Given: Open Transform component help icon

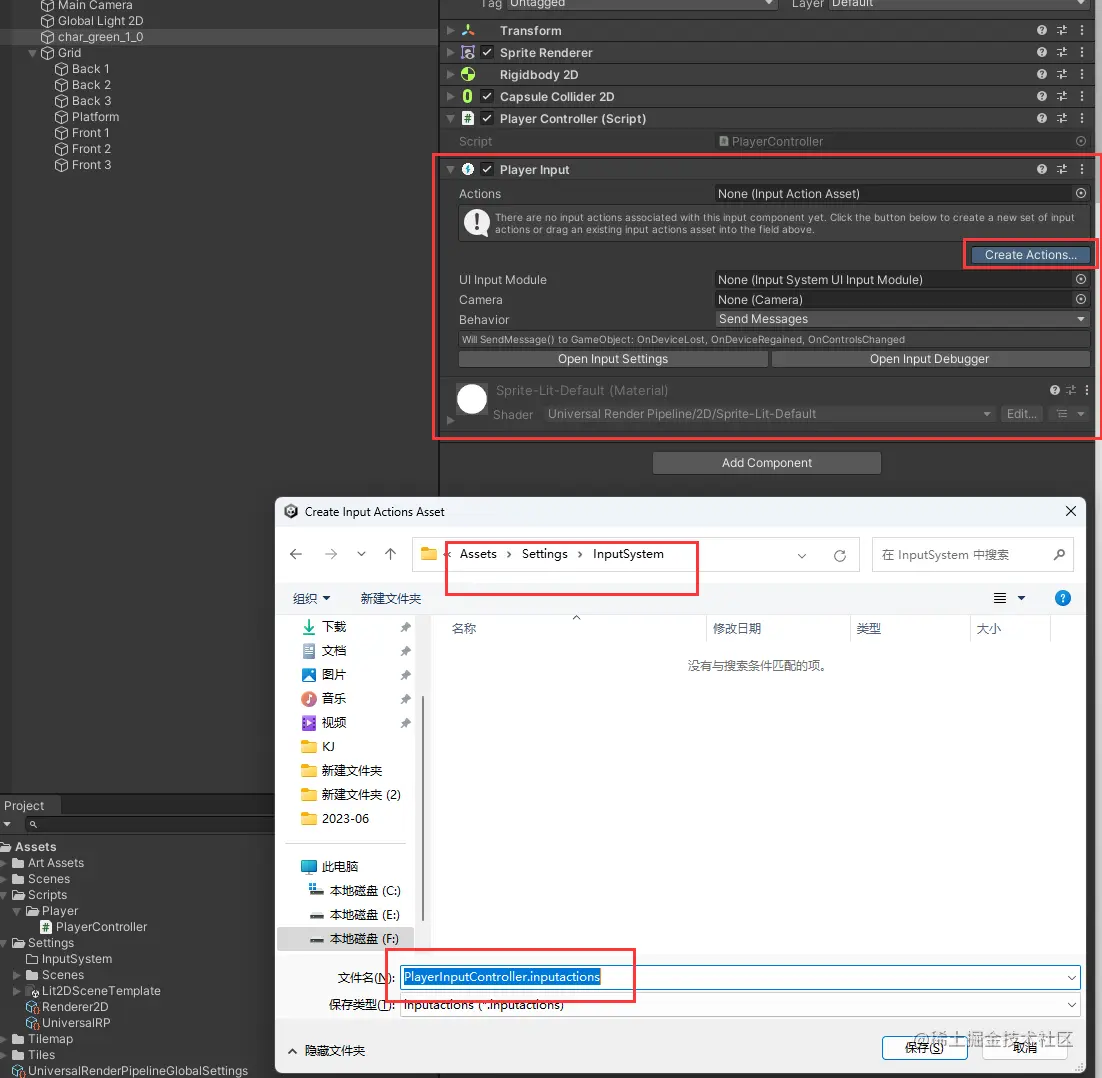Looking at the screenshot, I should click(1042, 30).
